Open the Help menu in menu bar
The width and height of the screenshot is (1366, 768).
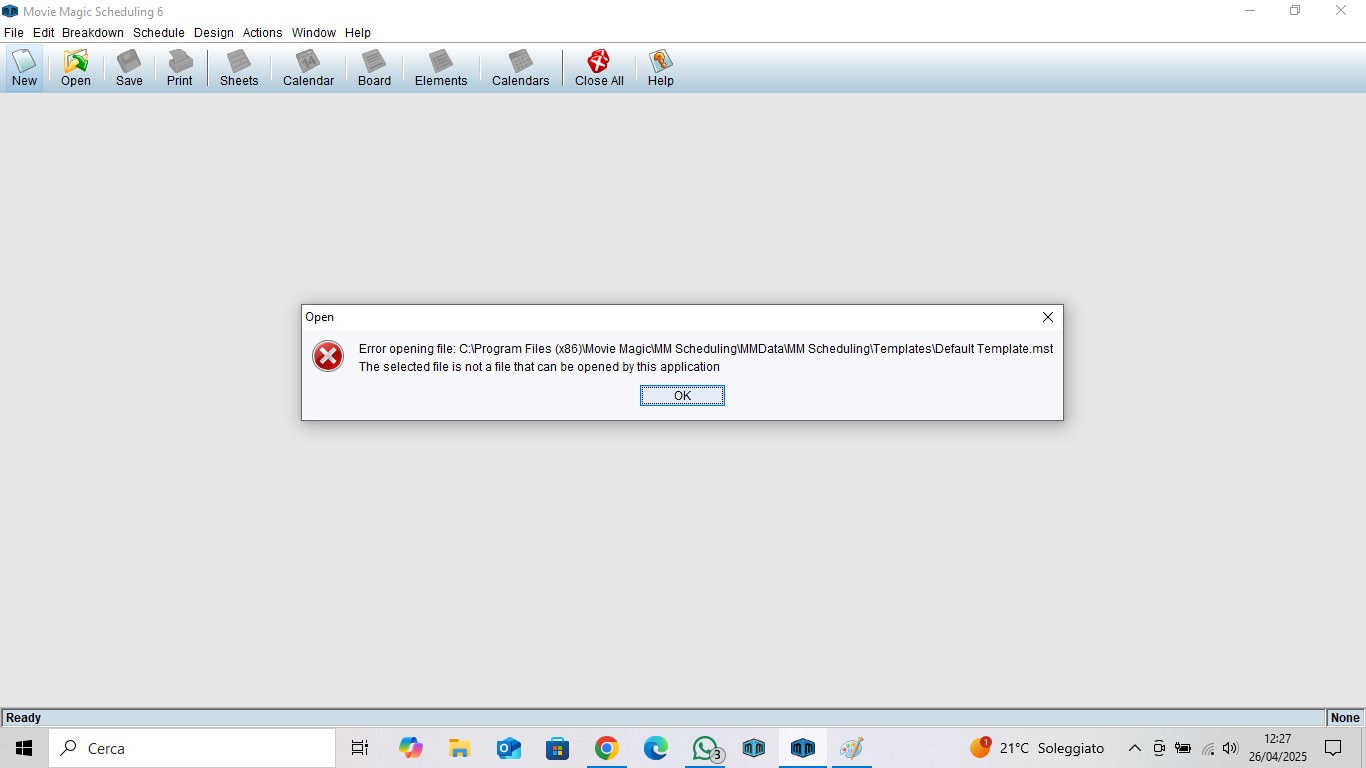coord(358,33)
